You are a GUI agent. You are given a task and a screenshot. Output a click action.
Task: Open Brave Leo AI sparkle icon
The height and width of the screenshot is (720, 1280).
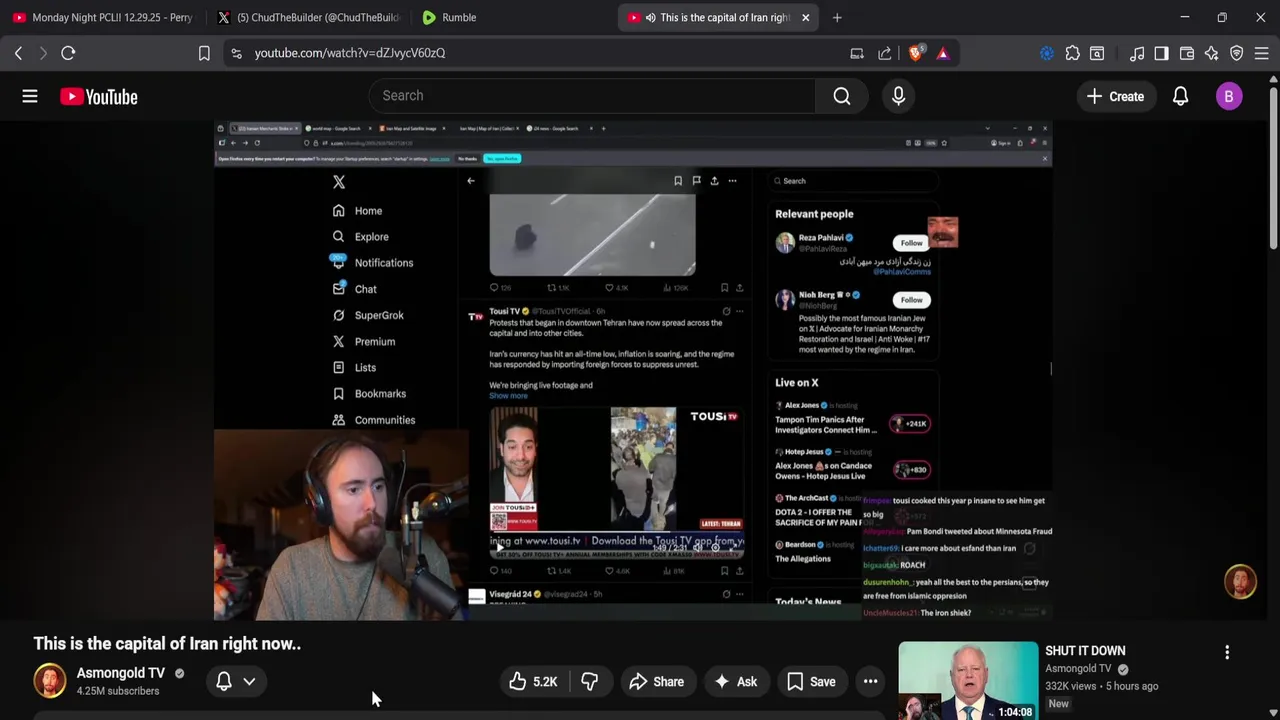pyautogui.click(x=1211, y=53)
